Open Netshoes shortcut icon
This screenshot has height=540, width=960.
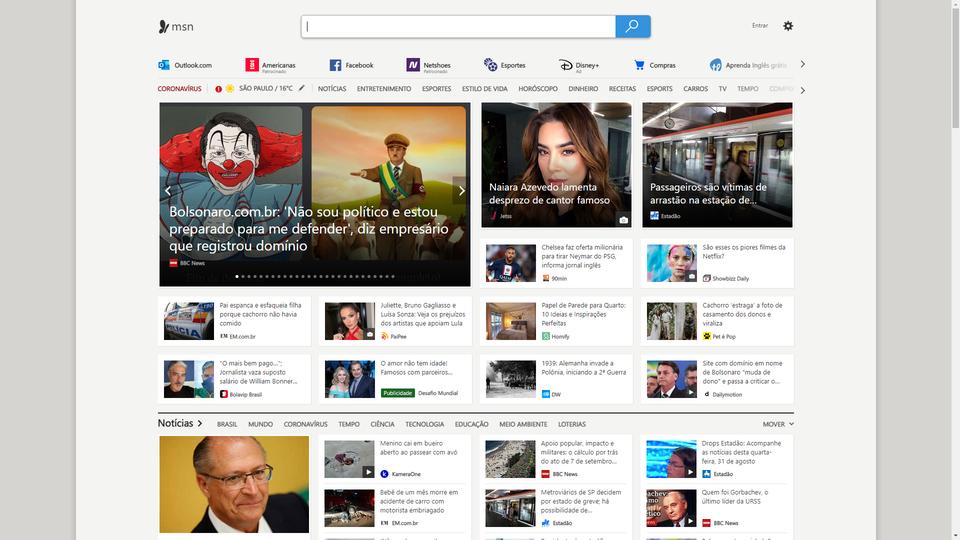[x=413, y=65]
